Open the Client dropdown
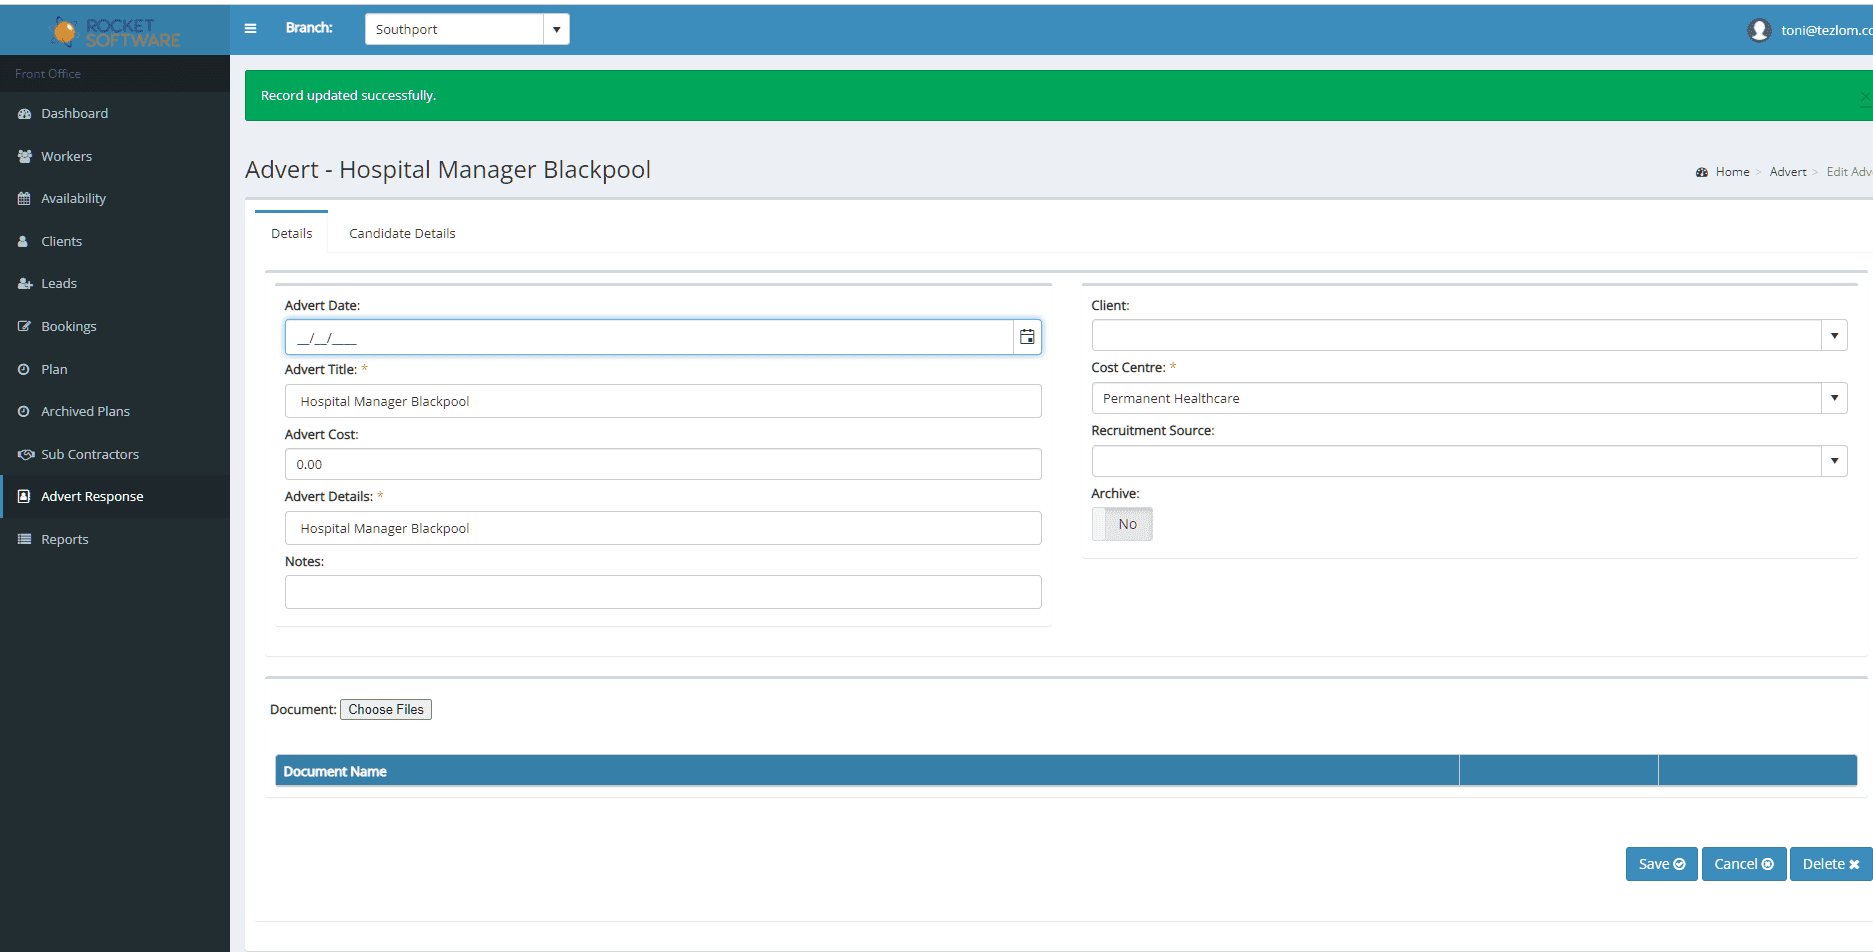This screenshot has width=1873, height=952. tap(1833, 335)
